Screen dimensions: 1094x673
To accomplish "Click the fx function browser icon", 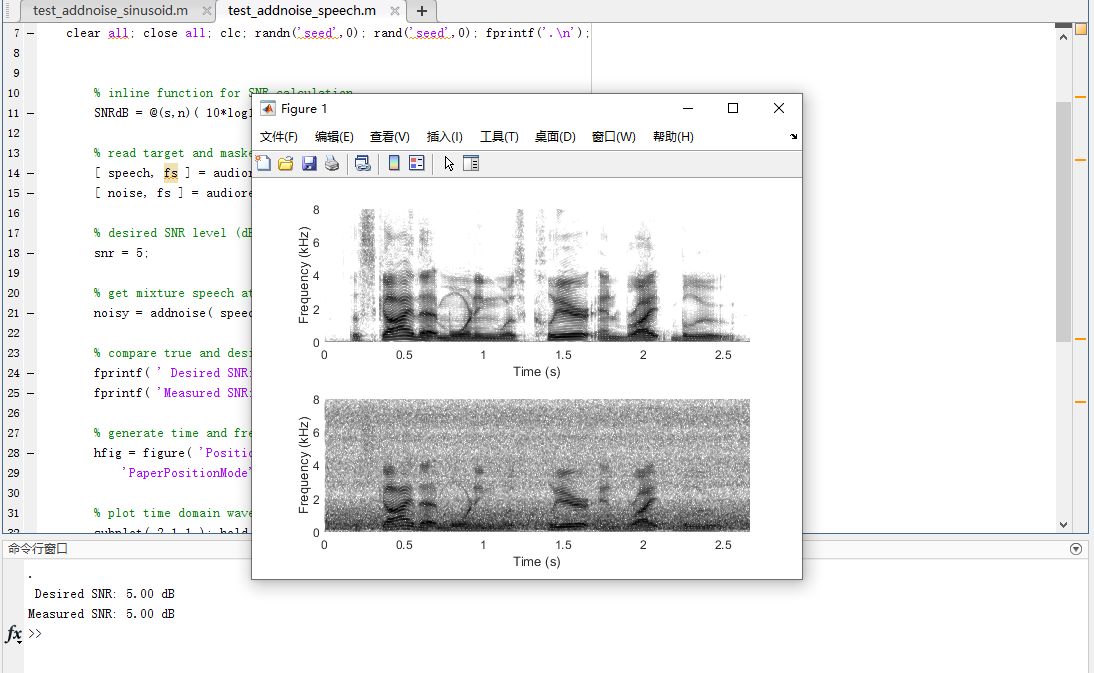I will (14, 634).
